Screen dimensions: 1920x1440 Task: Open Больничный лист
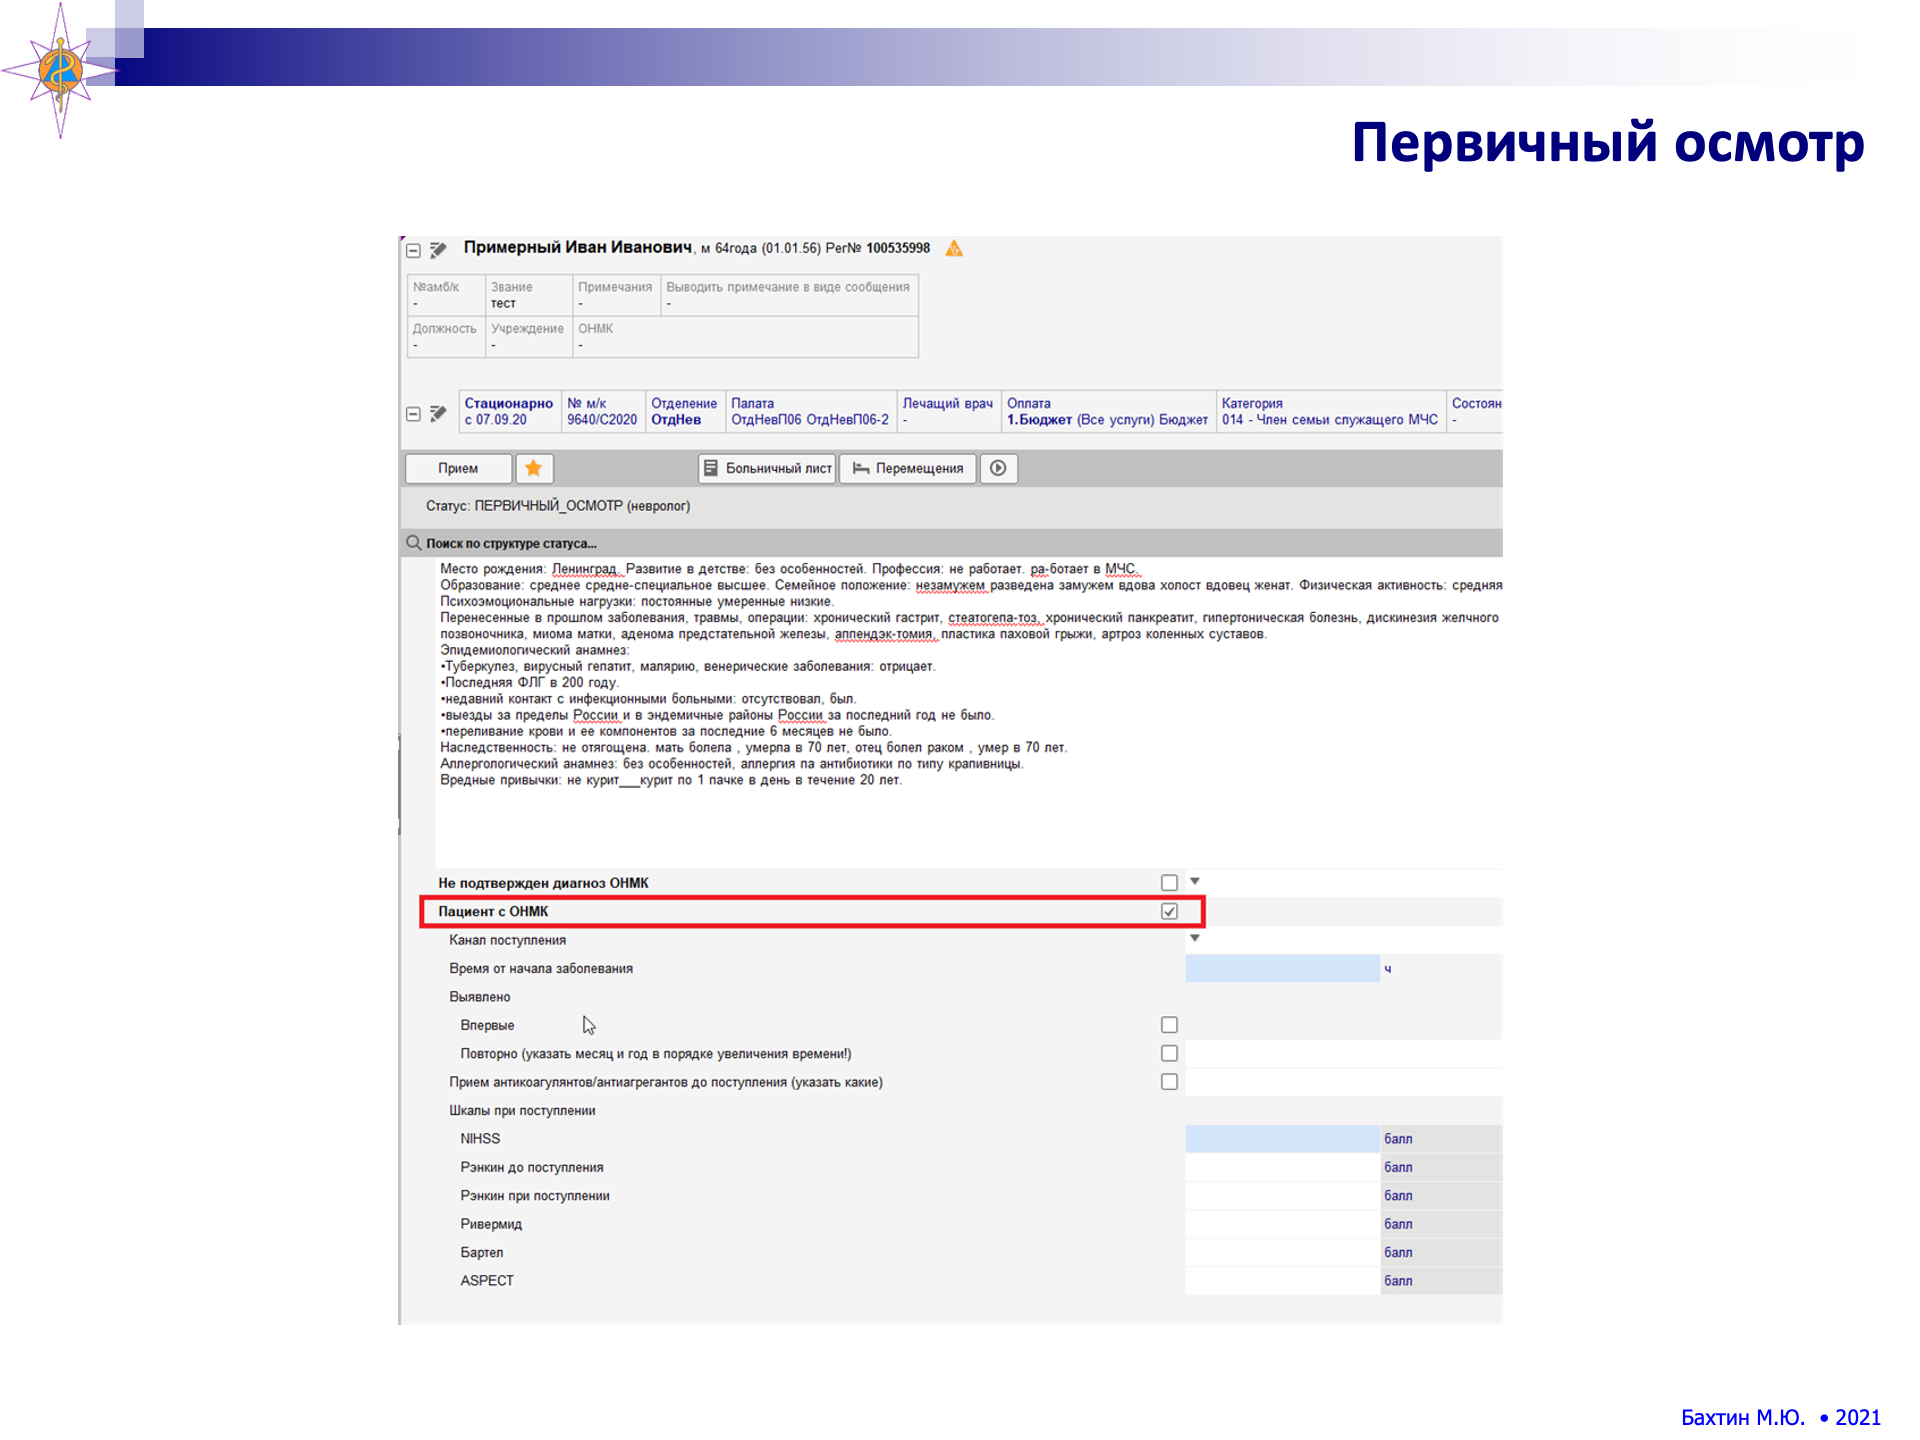pyautogui.click(x=768, y=468)
